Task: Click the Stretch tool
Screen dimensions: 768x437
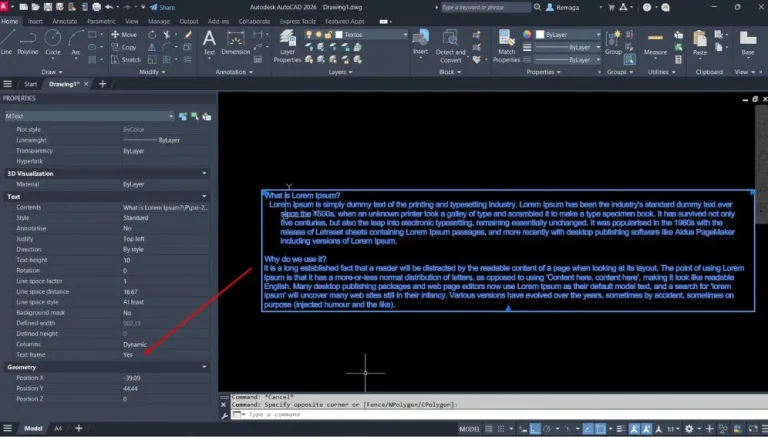Action: (126, 60)
